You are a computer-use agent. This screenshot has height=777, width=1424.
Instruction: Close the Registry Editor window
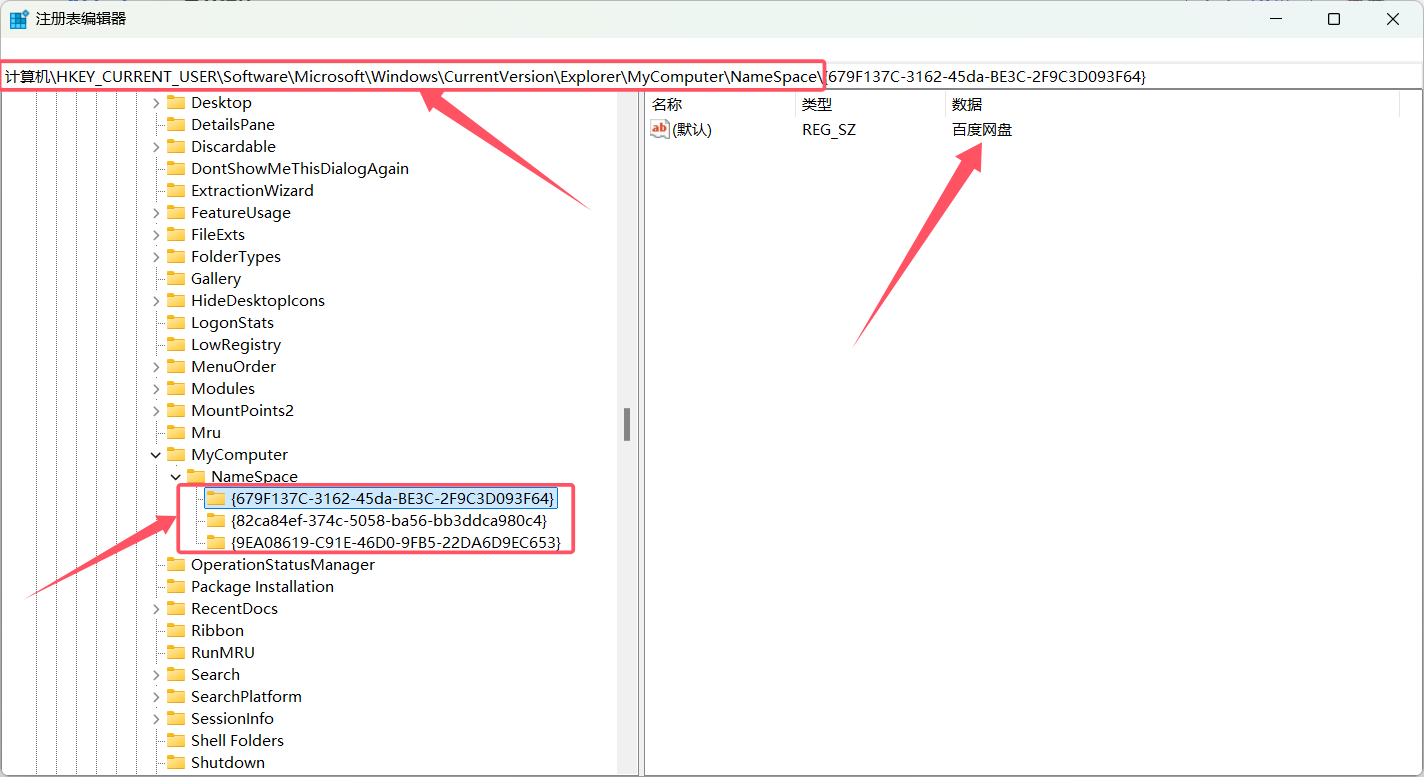pyautogui.click(x=1393, y=19)
